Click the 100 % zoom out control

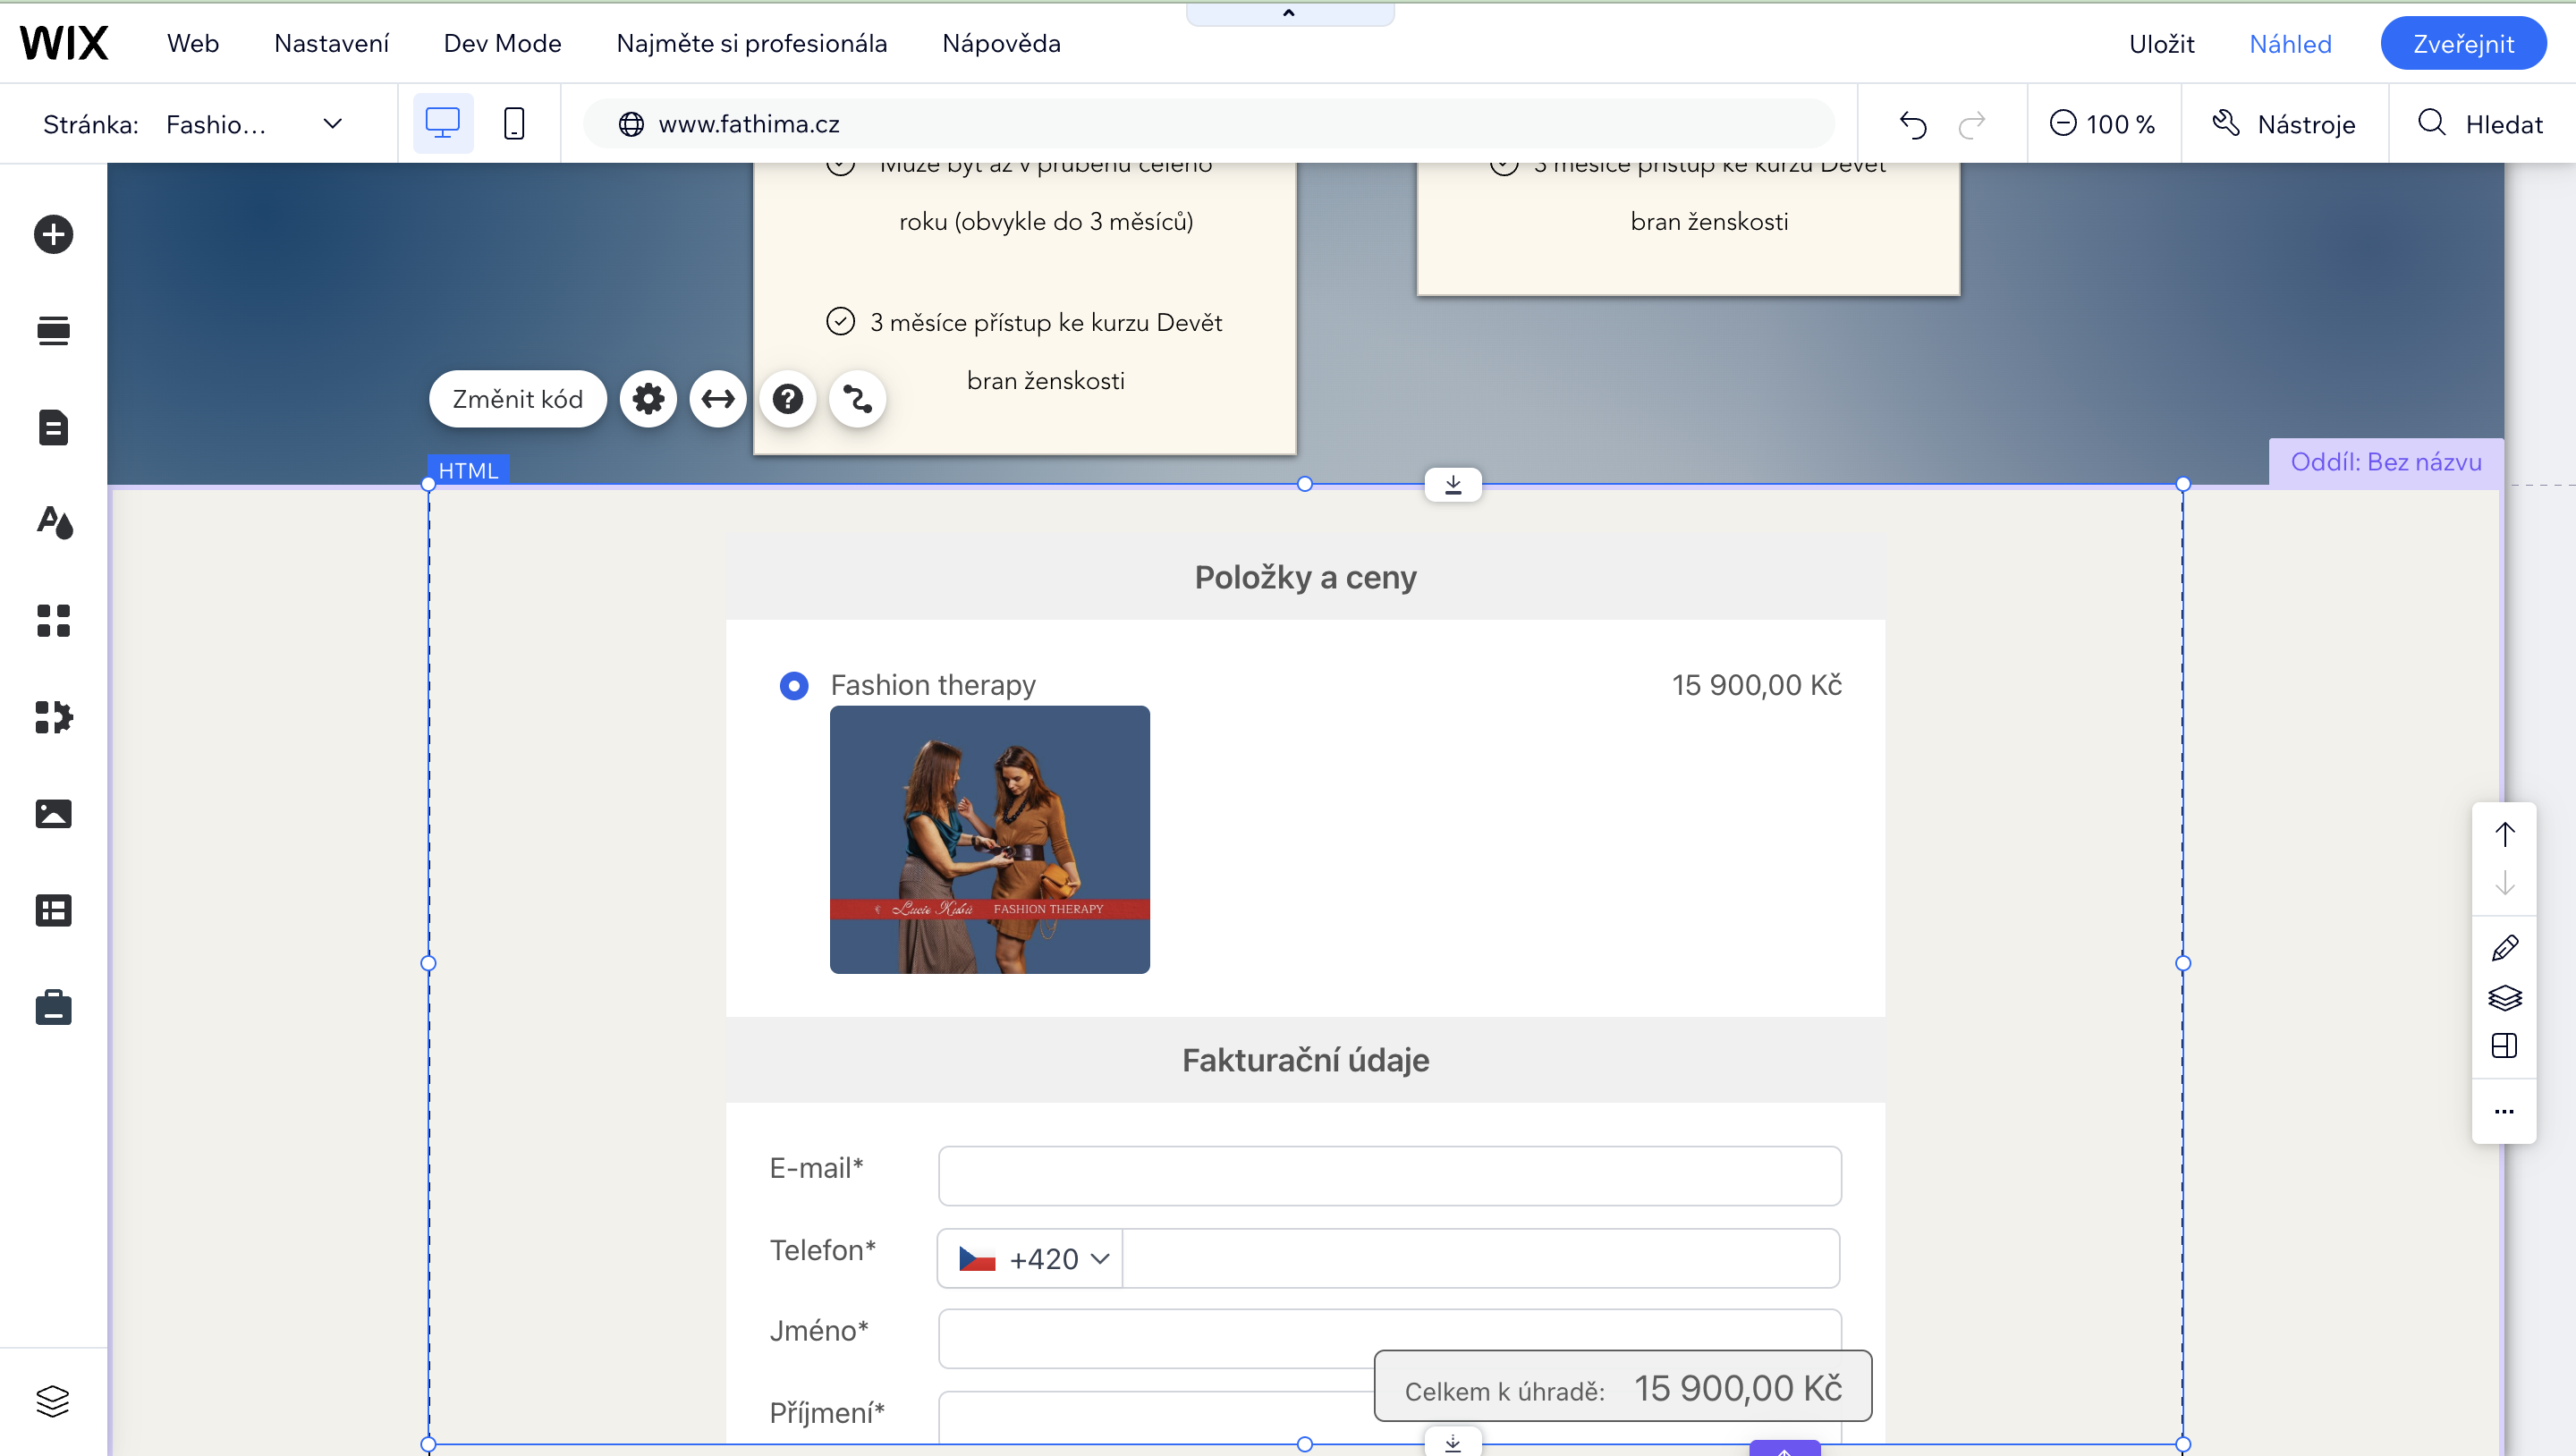pos(2102,124)
